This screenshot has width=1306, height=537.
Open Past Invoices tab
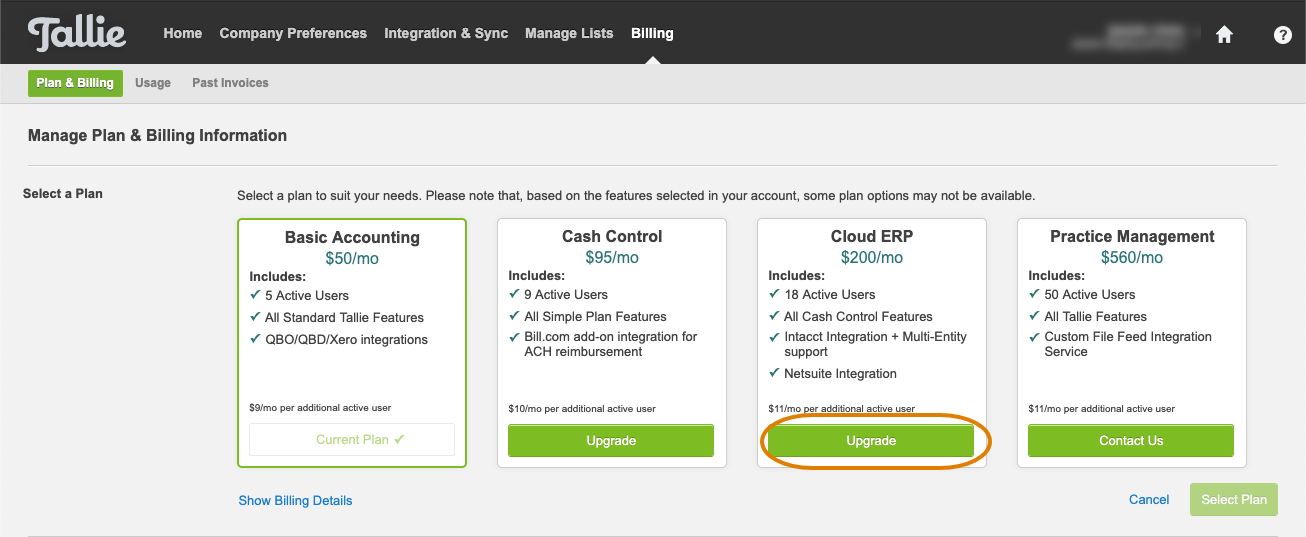230,83
